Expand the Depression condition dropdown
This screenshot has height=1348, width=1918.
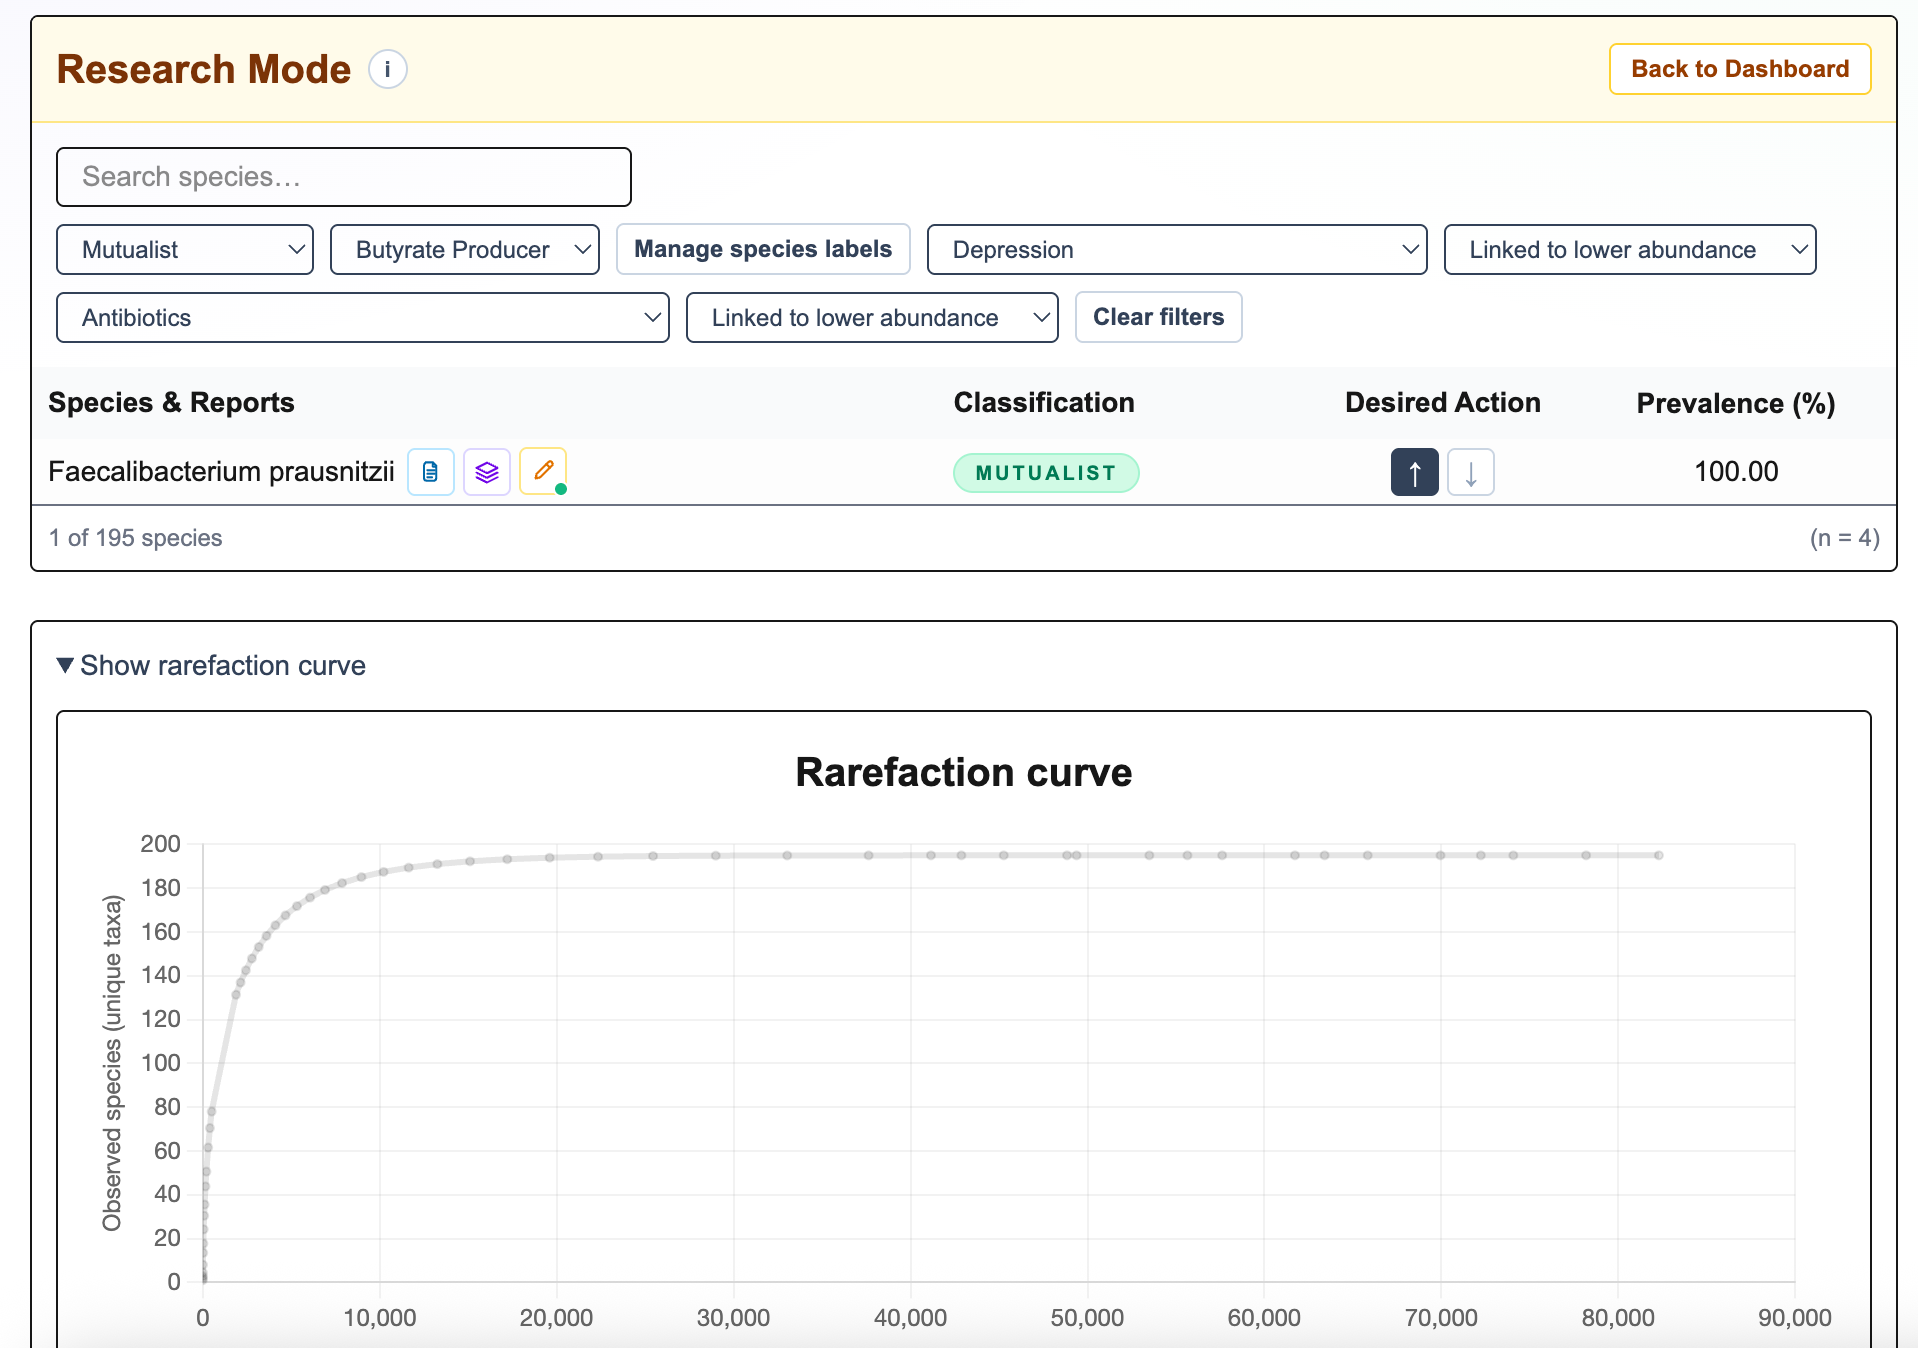click(x=1176, y=250)
